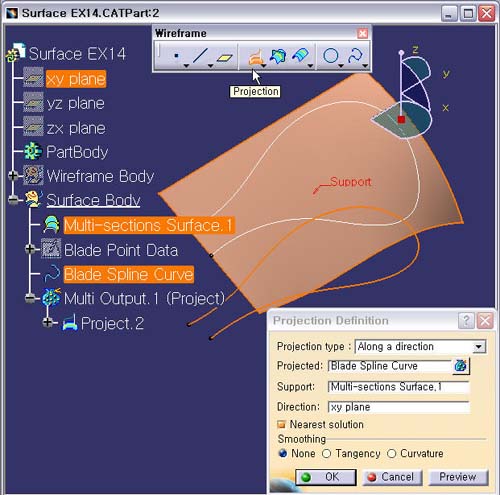
Task: Open the Projection type dropdown
Action: click(479, 347)
